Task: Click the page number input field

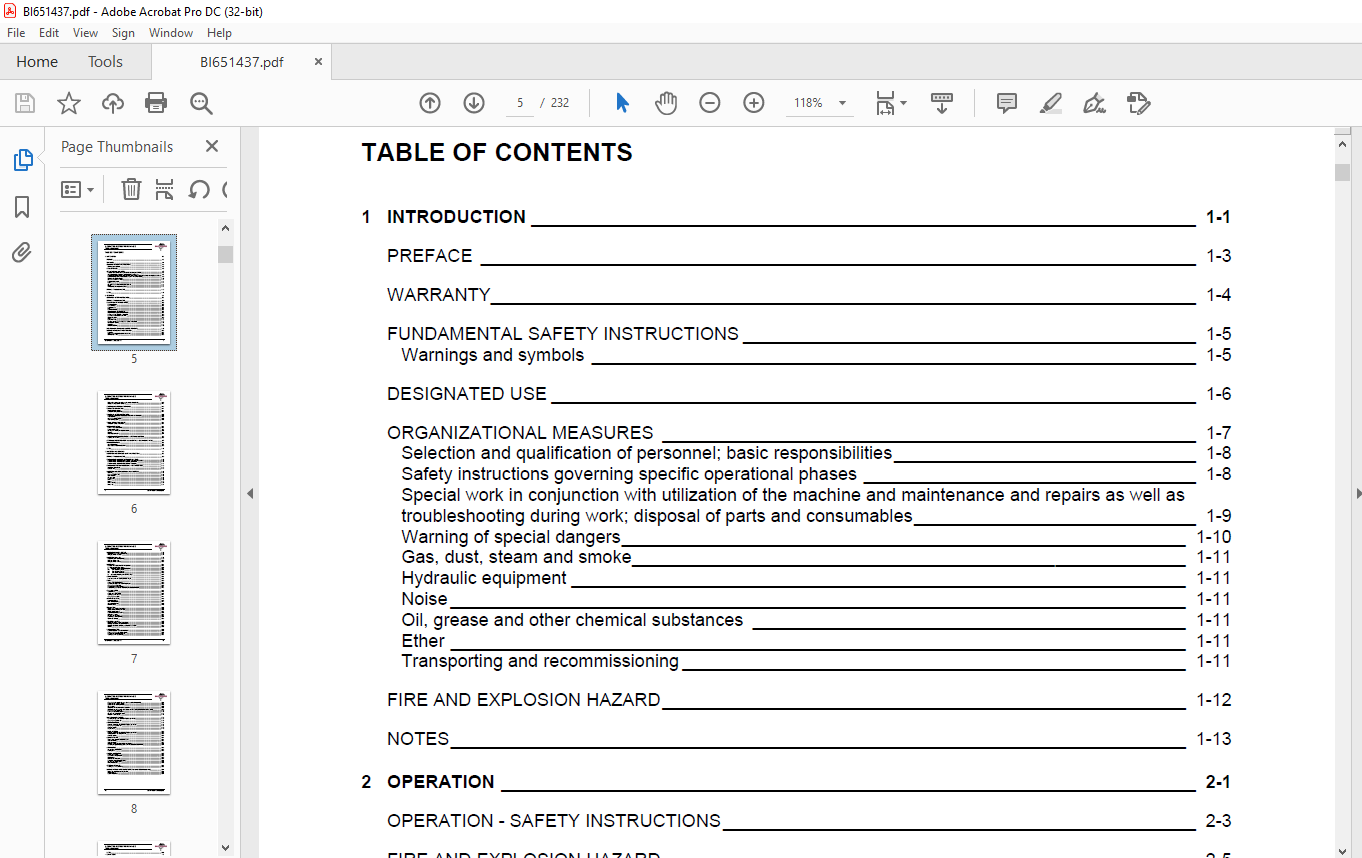Action: point(519,103)
